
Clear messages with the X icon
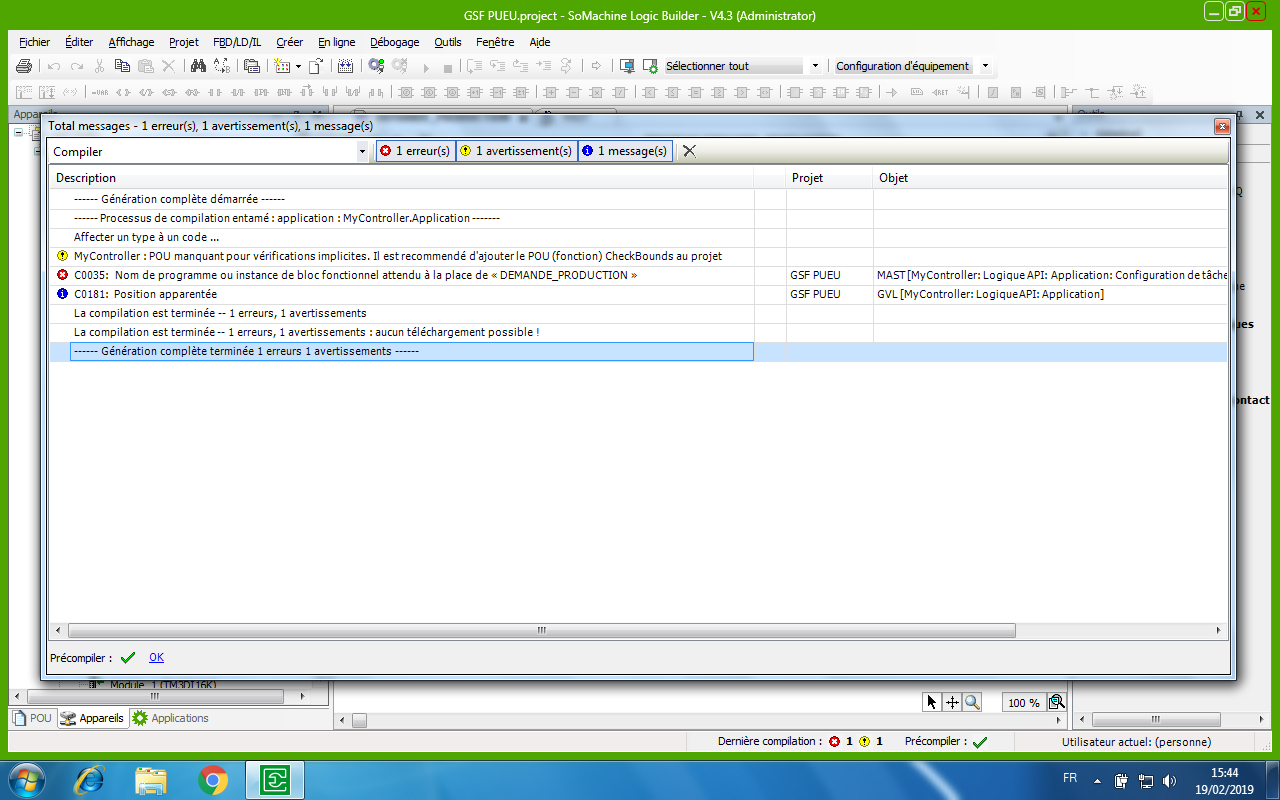pos(689,151)
